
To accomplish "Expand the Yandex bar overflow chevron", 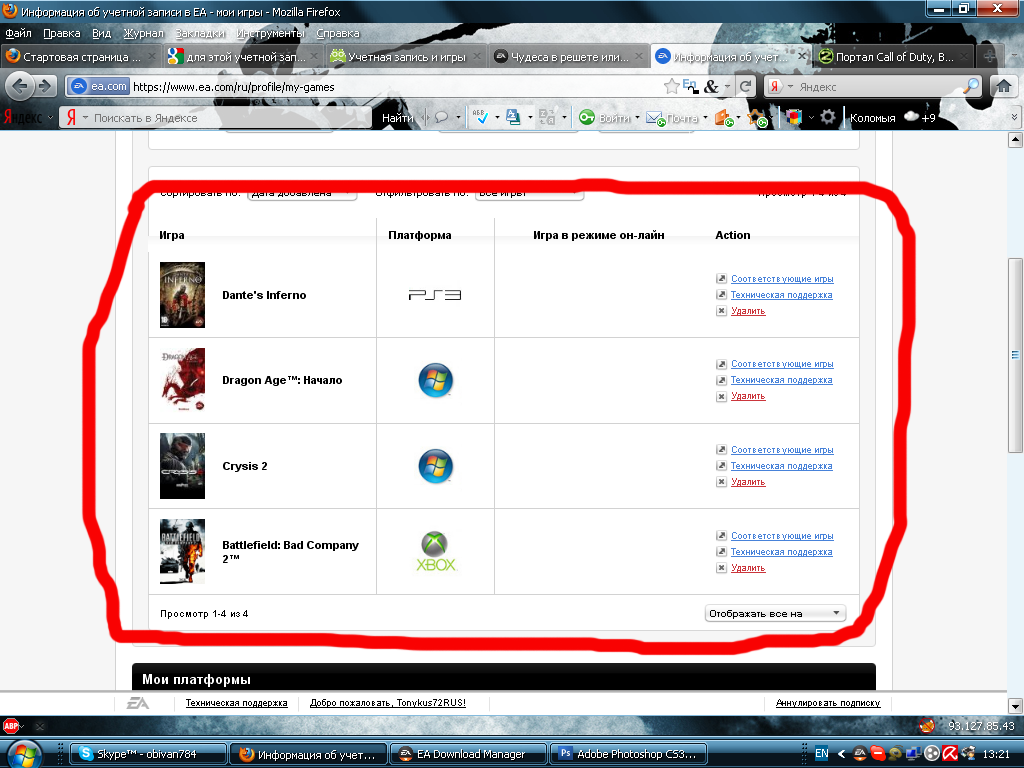I will click(x=1014, y=118).
